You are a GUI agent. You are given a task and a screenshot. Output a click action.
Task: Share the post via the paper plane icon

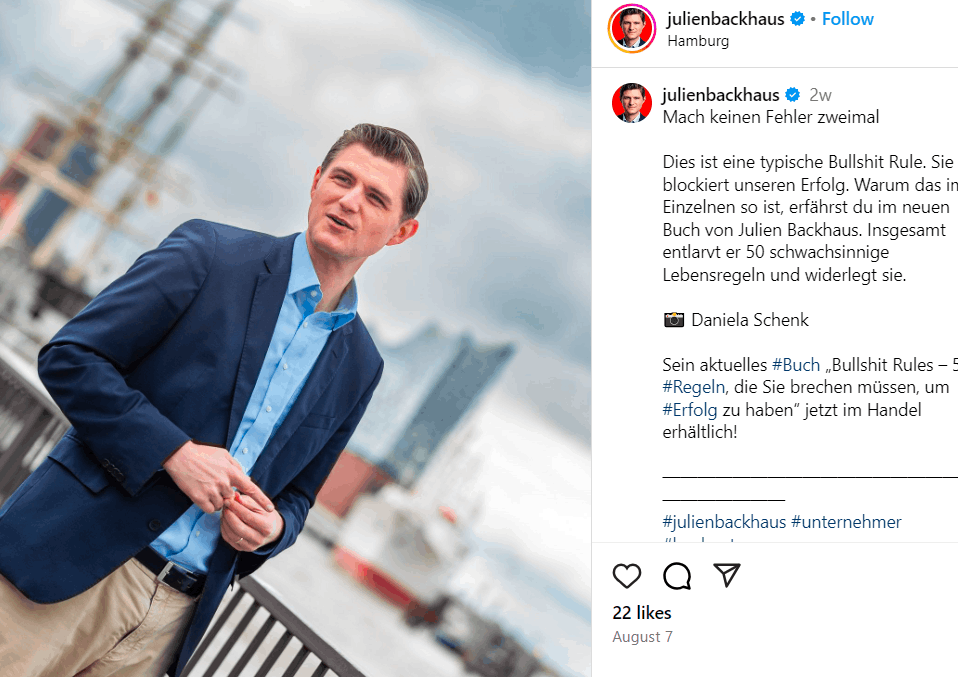pyautogui.click(x=727, y=575)
